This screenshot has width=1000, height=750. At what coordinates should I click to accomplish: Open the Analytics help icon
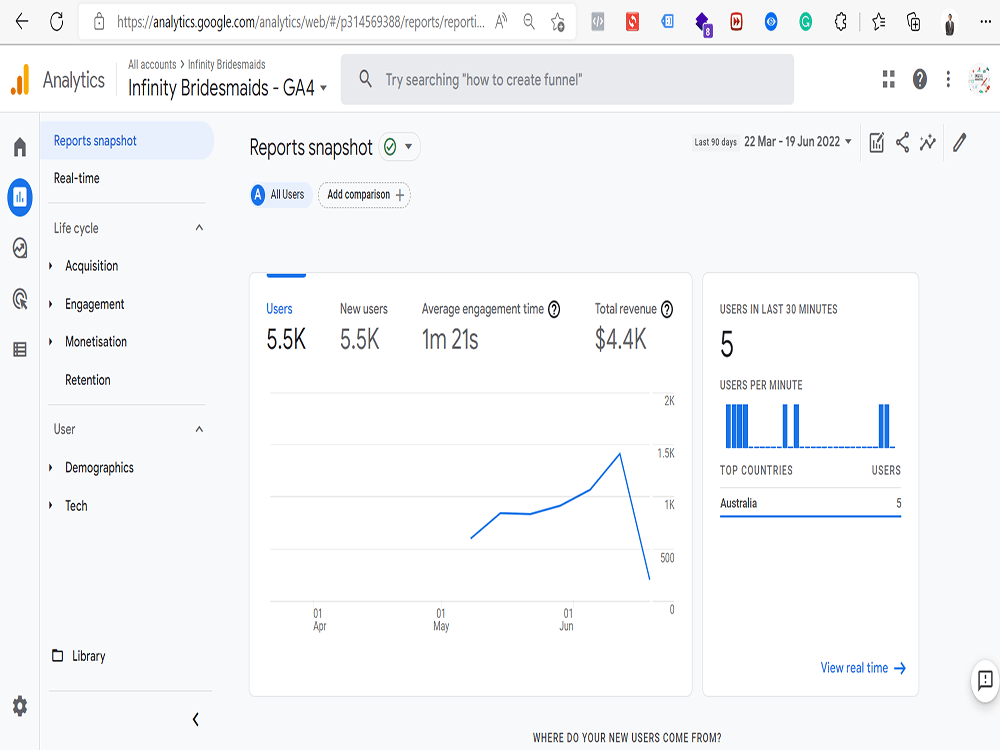click(919, 79)
